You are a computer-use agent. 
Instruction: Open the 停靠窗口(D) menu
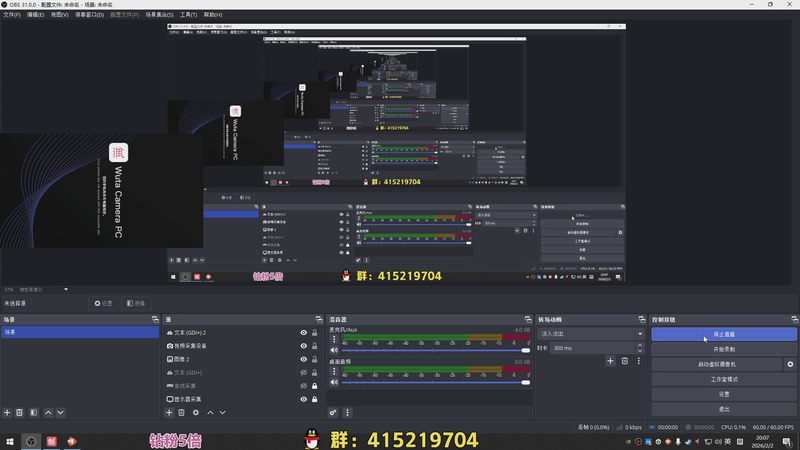(90, 15)
